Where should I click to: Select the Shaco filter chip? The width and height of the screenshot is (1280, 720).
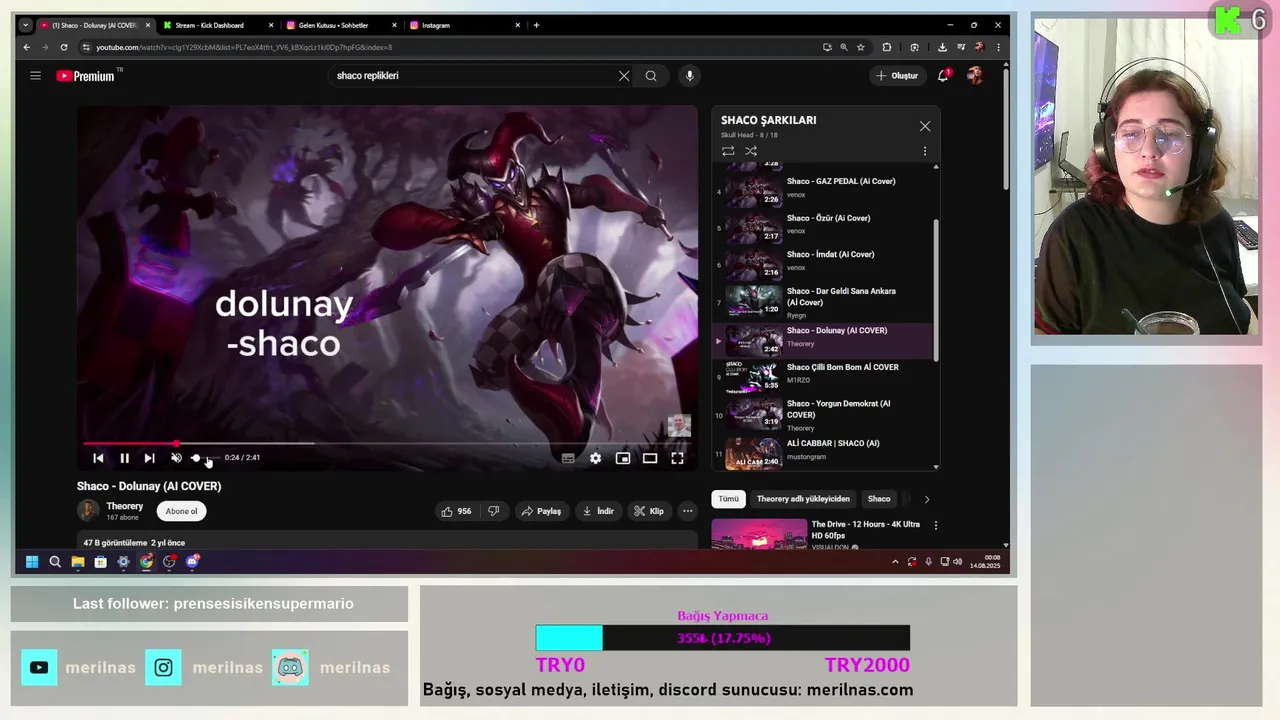pos(879,499)
